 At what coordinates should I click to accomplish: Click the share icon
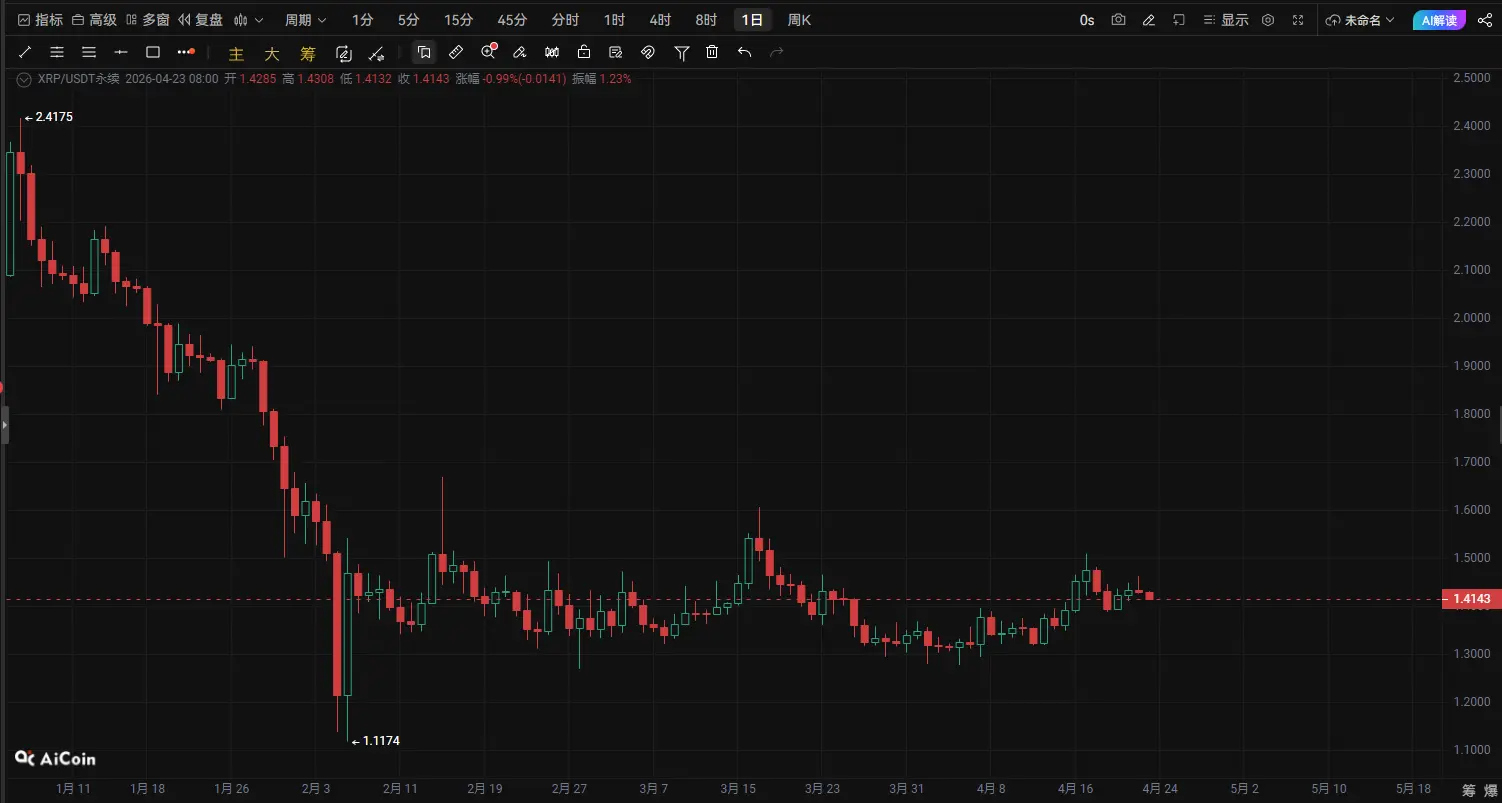[1484, 20]
